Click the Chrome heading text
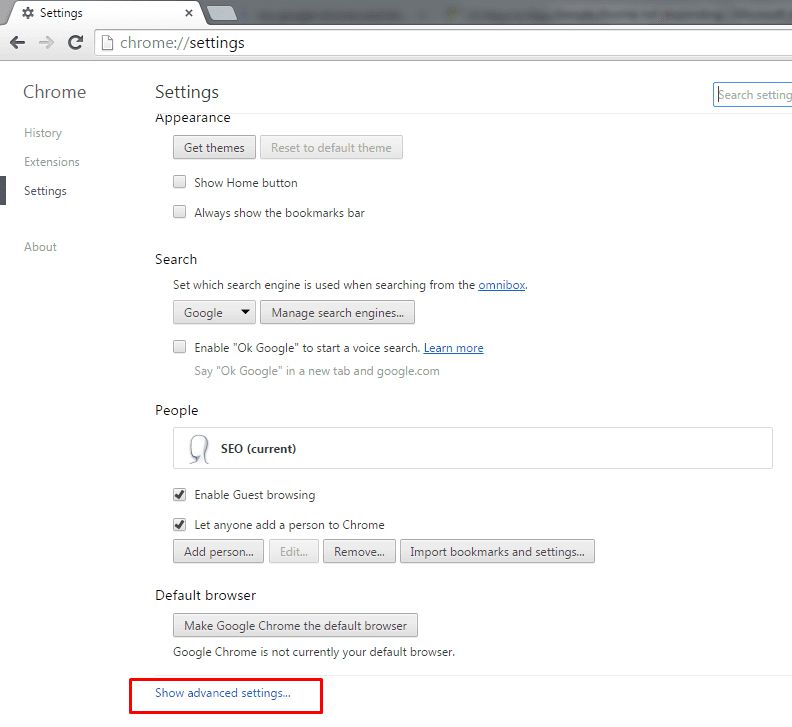The image size is (792, 727). (x=55, y=92)
